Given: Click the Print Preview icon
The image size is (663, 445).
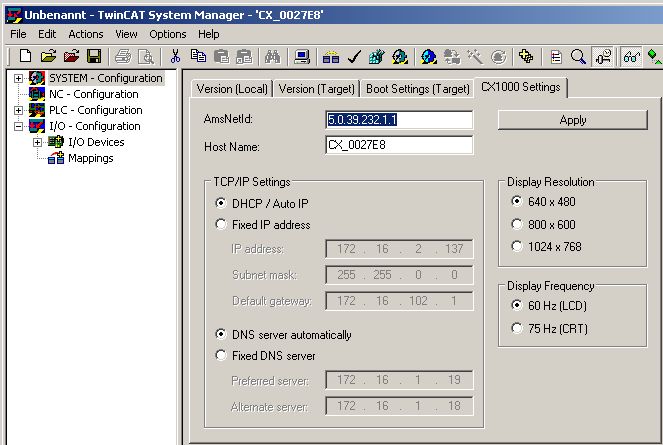Looking at the screenshot, I should (x=146, y=56).
